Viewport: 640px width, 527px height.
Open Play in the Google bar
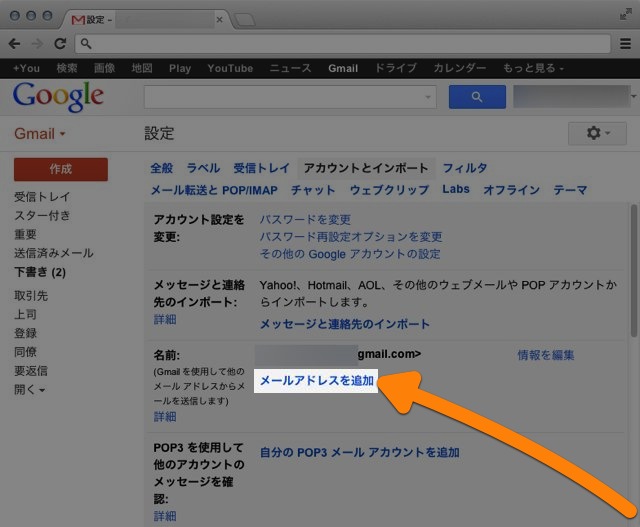pyautogui.click(x=180, y=68)
